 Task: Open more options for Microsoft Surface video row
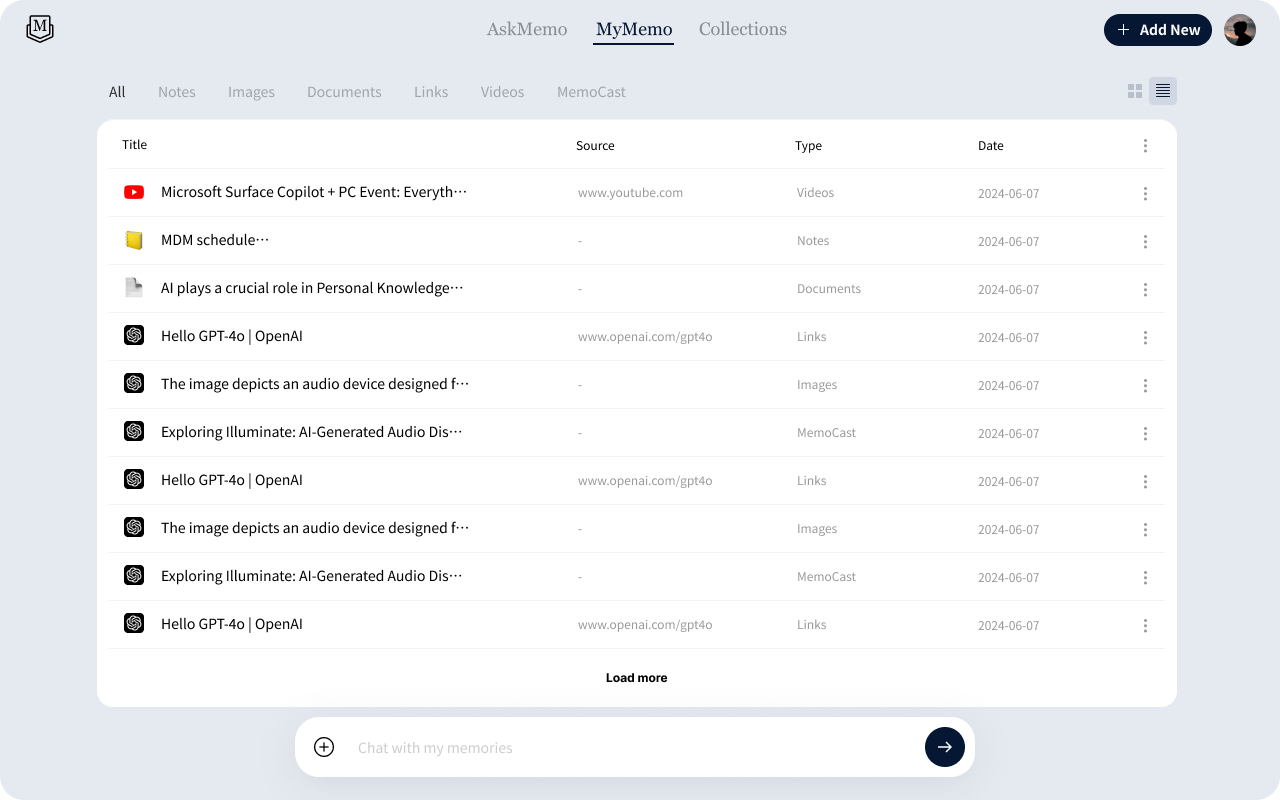coord(1145,193)
